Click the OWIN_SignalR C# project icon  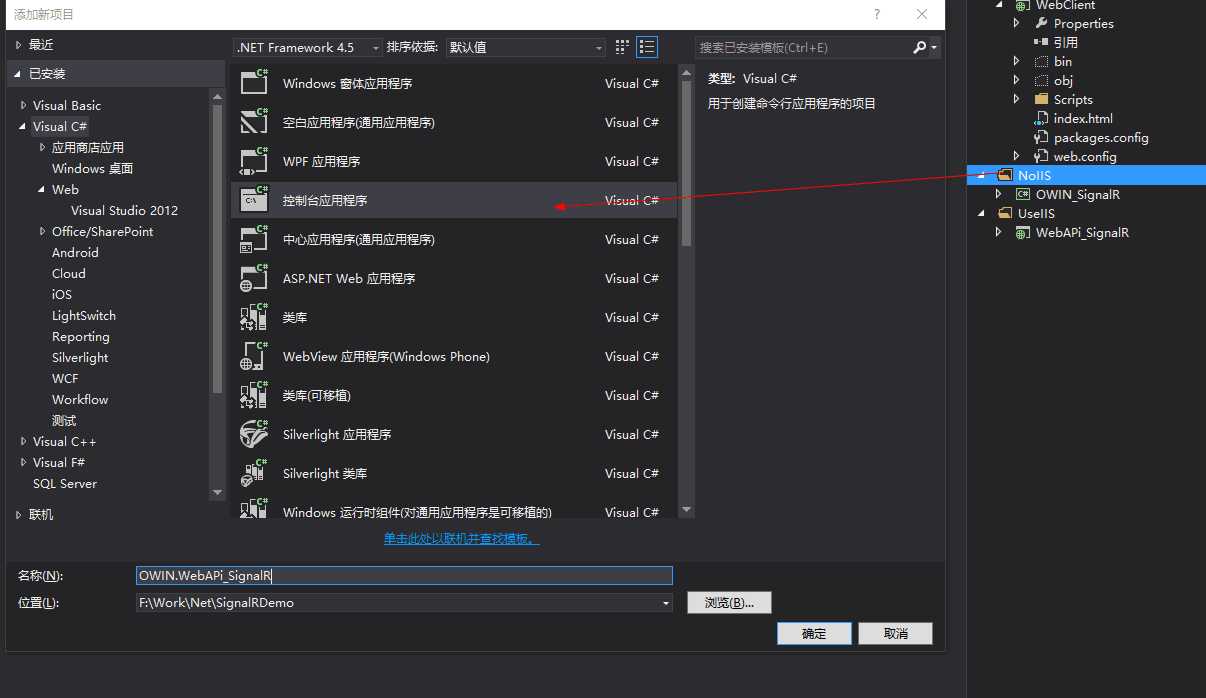1023,194
